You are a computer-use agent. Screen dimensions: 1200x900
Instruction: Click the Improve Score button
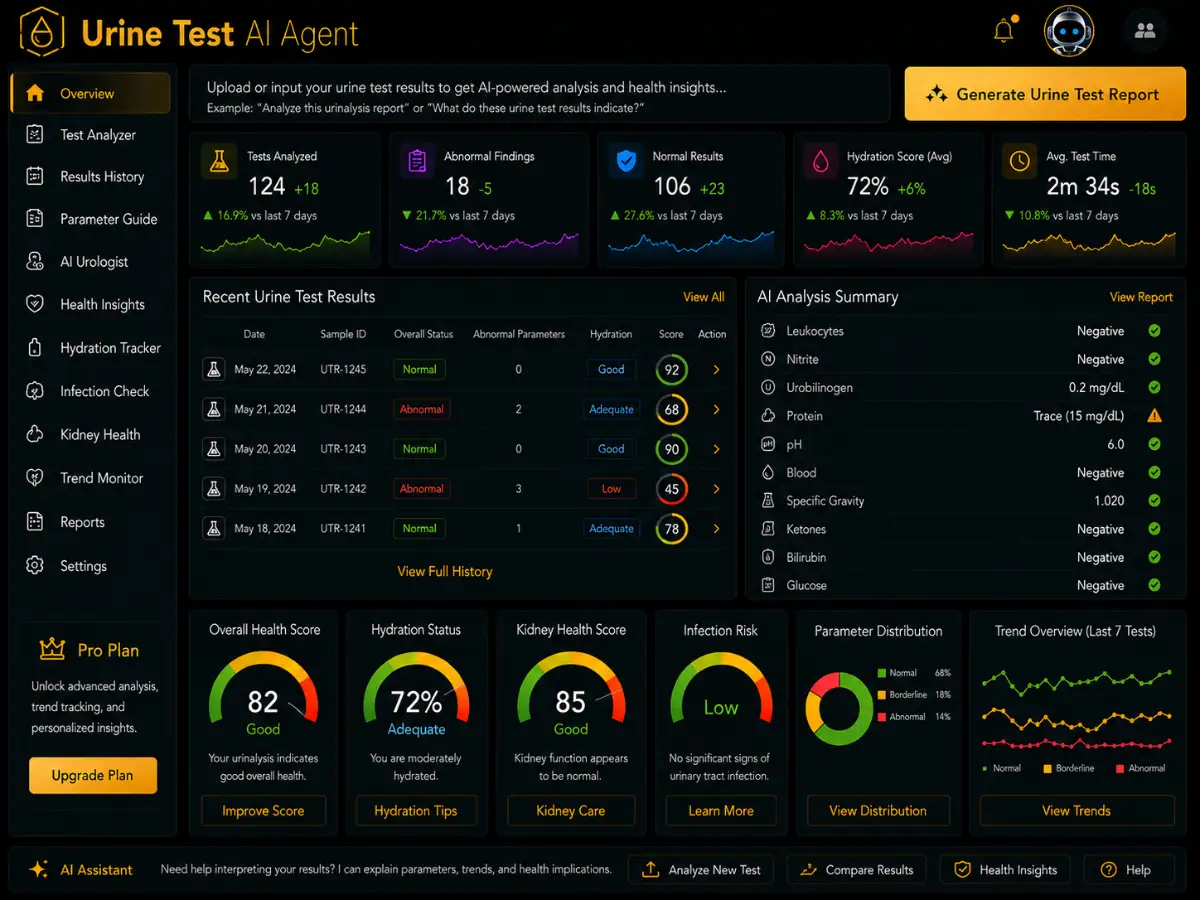(263, 811)
